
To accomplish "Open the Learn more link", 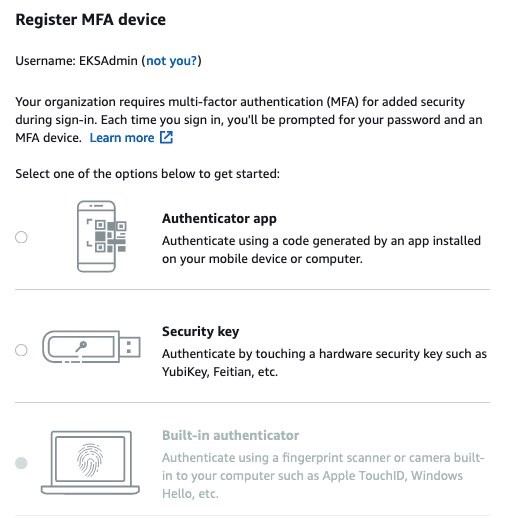I will click(122, 138).
